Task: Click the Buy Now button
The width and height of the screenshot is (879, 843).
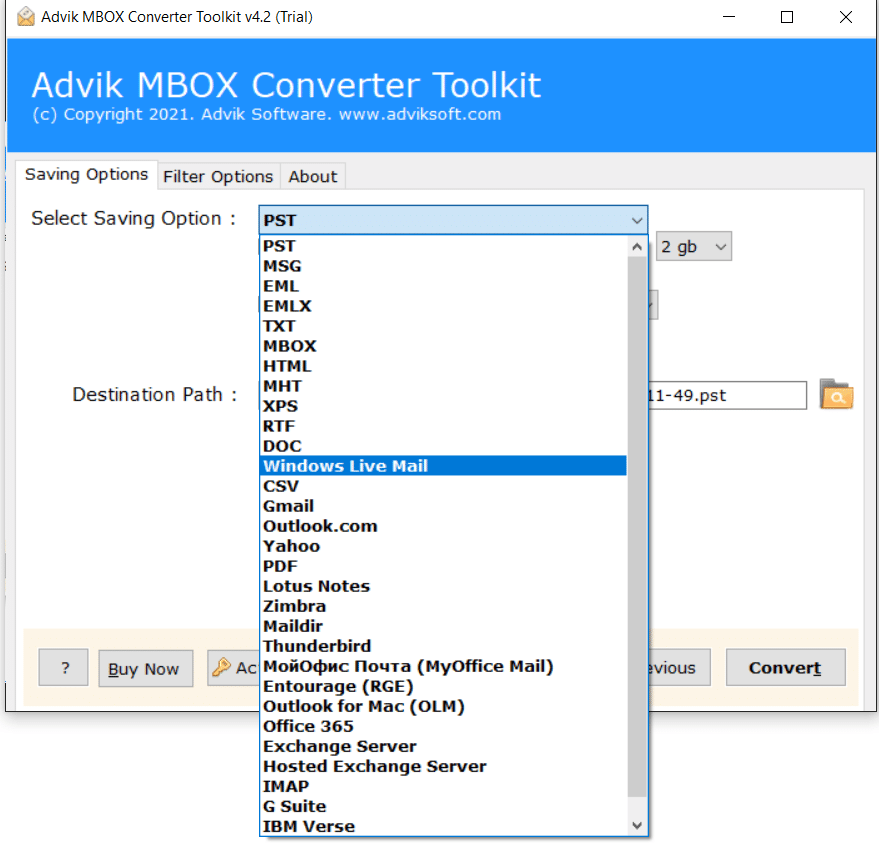Action: tap(146, 668)
